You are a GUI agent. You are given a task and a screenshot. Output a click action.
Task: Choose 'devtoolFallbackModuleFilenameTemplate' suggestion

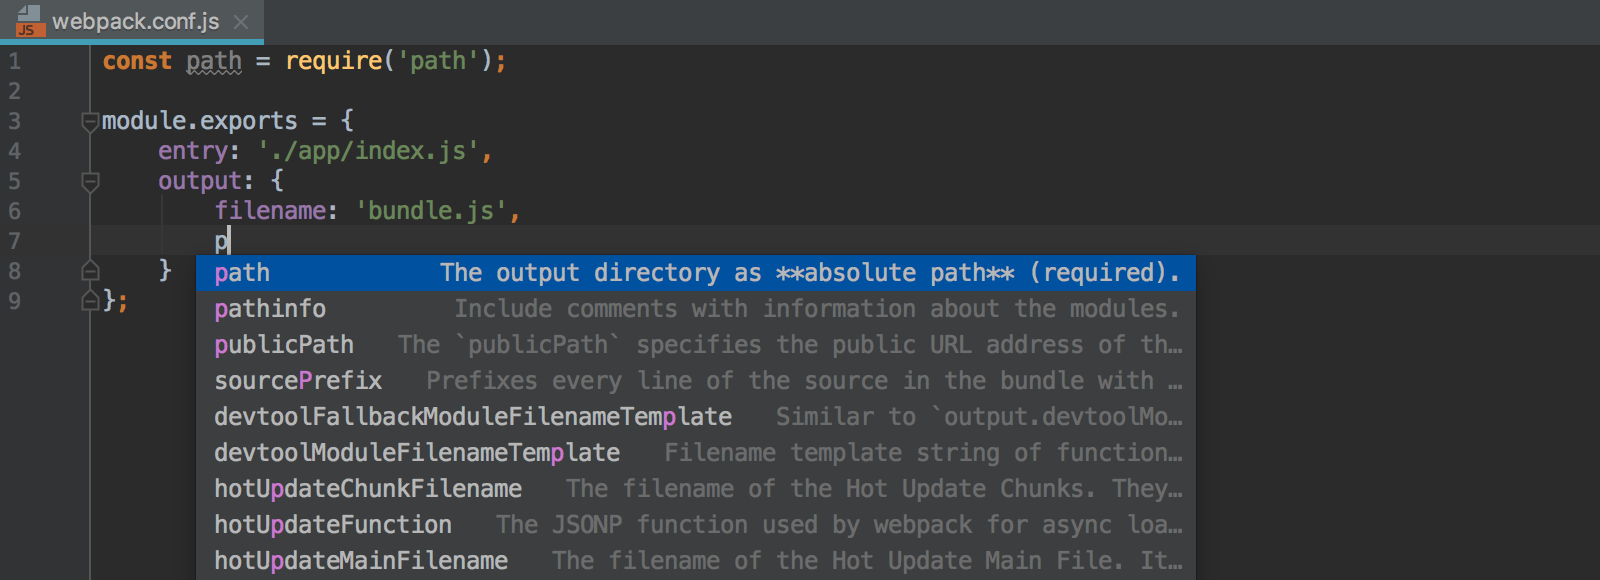[x=695, y=417]
